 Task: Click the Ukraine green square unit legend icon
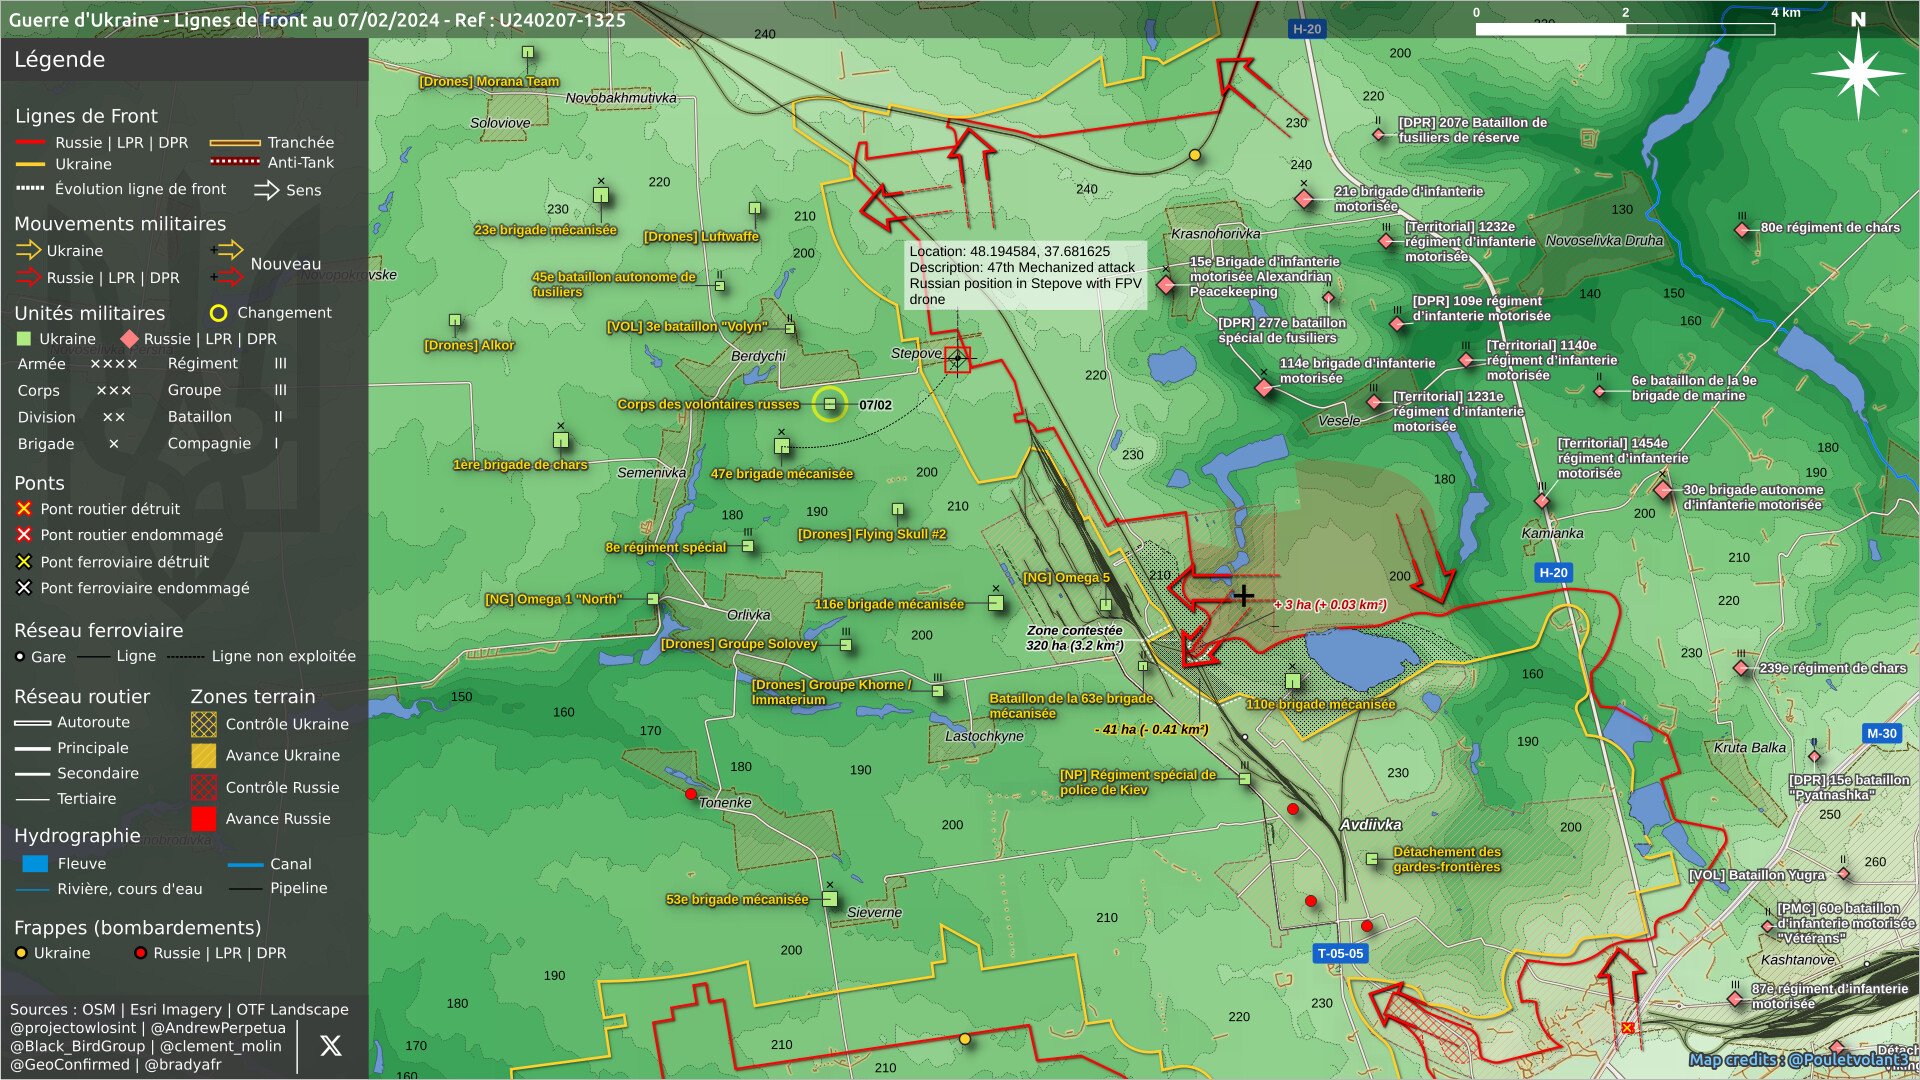pyautogui.click(x=24, y=339)
